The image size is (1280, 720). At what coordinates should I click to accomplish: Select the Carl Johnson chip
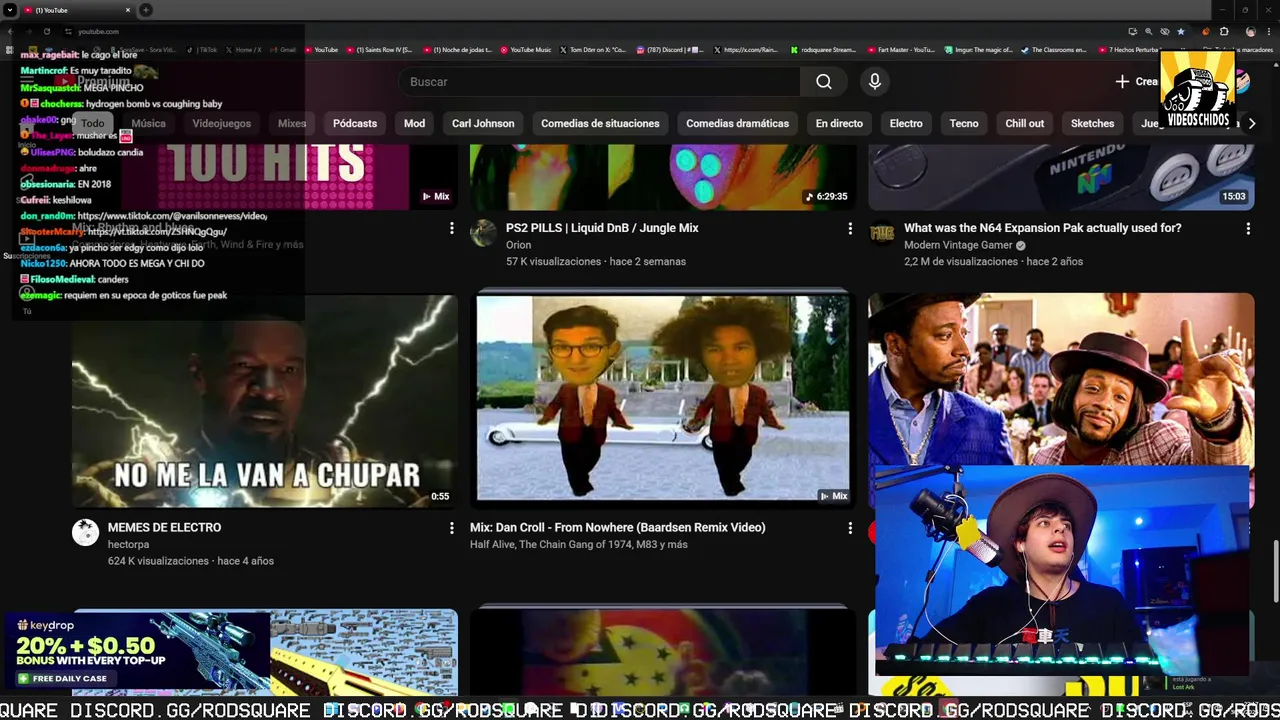click(x=483, y=124)
